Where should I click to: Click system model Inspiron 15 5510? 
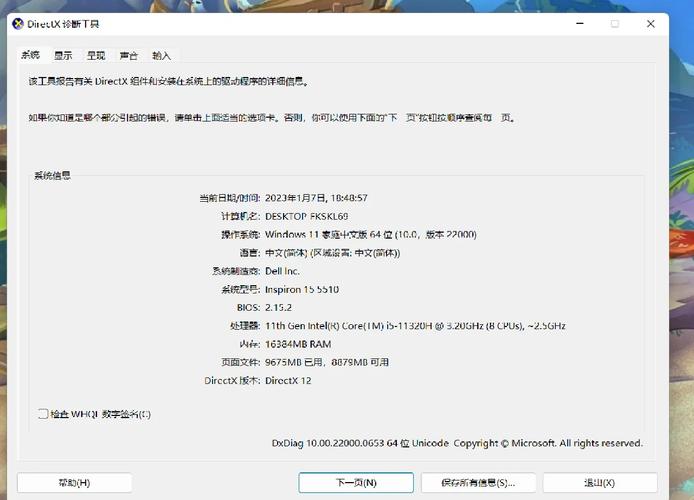point(302,289)
